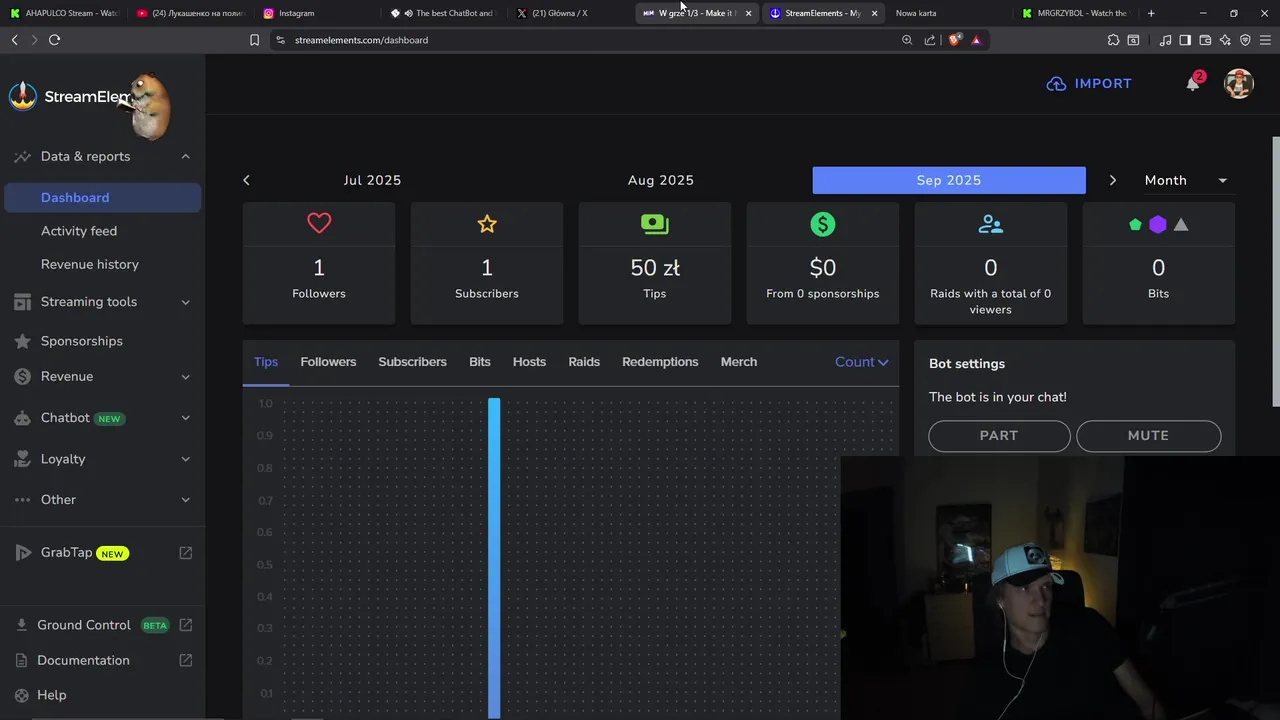The image size is (1280, 720).
Task: Click the share page icon
Action: [x=930, y=40]
